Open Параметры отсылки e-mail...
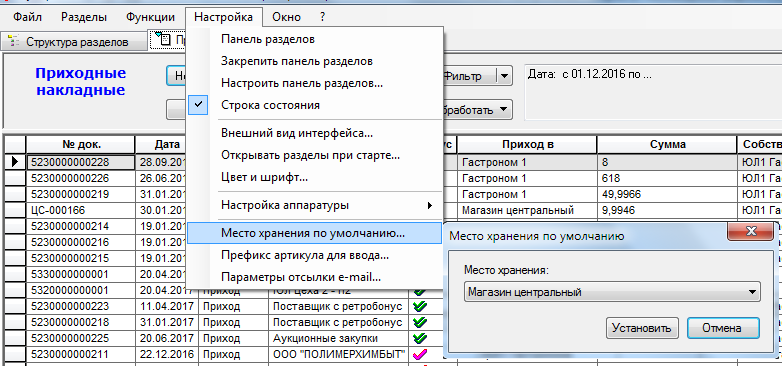The width and height of the screenshot is (782, 366). [x=315, y=277]
